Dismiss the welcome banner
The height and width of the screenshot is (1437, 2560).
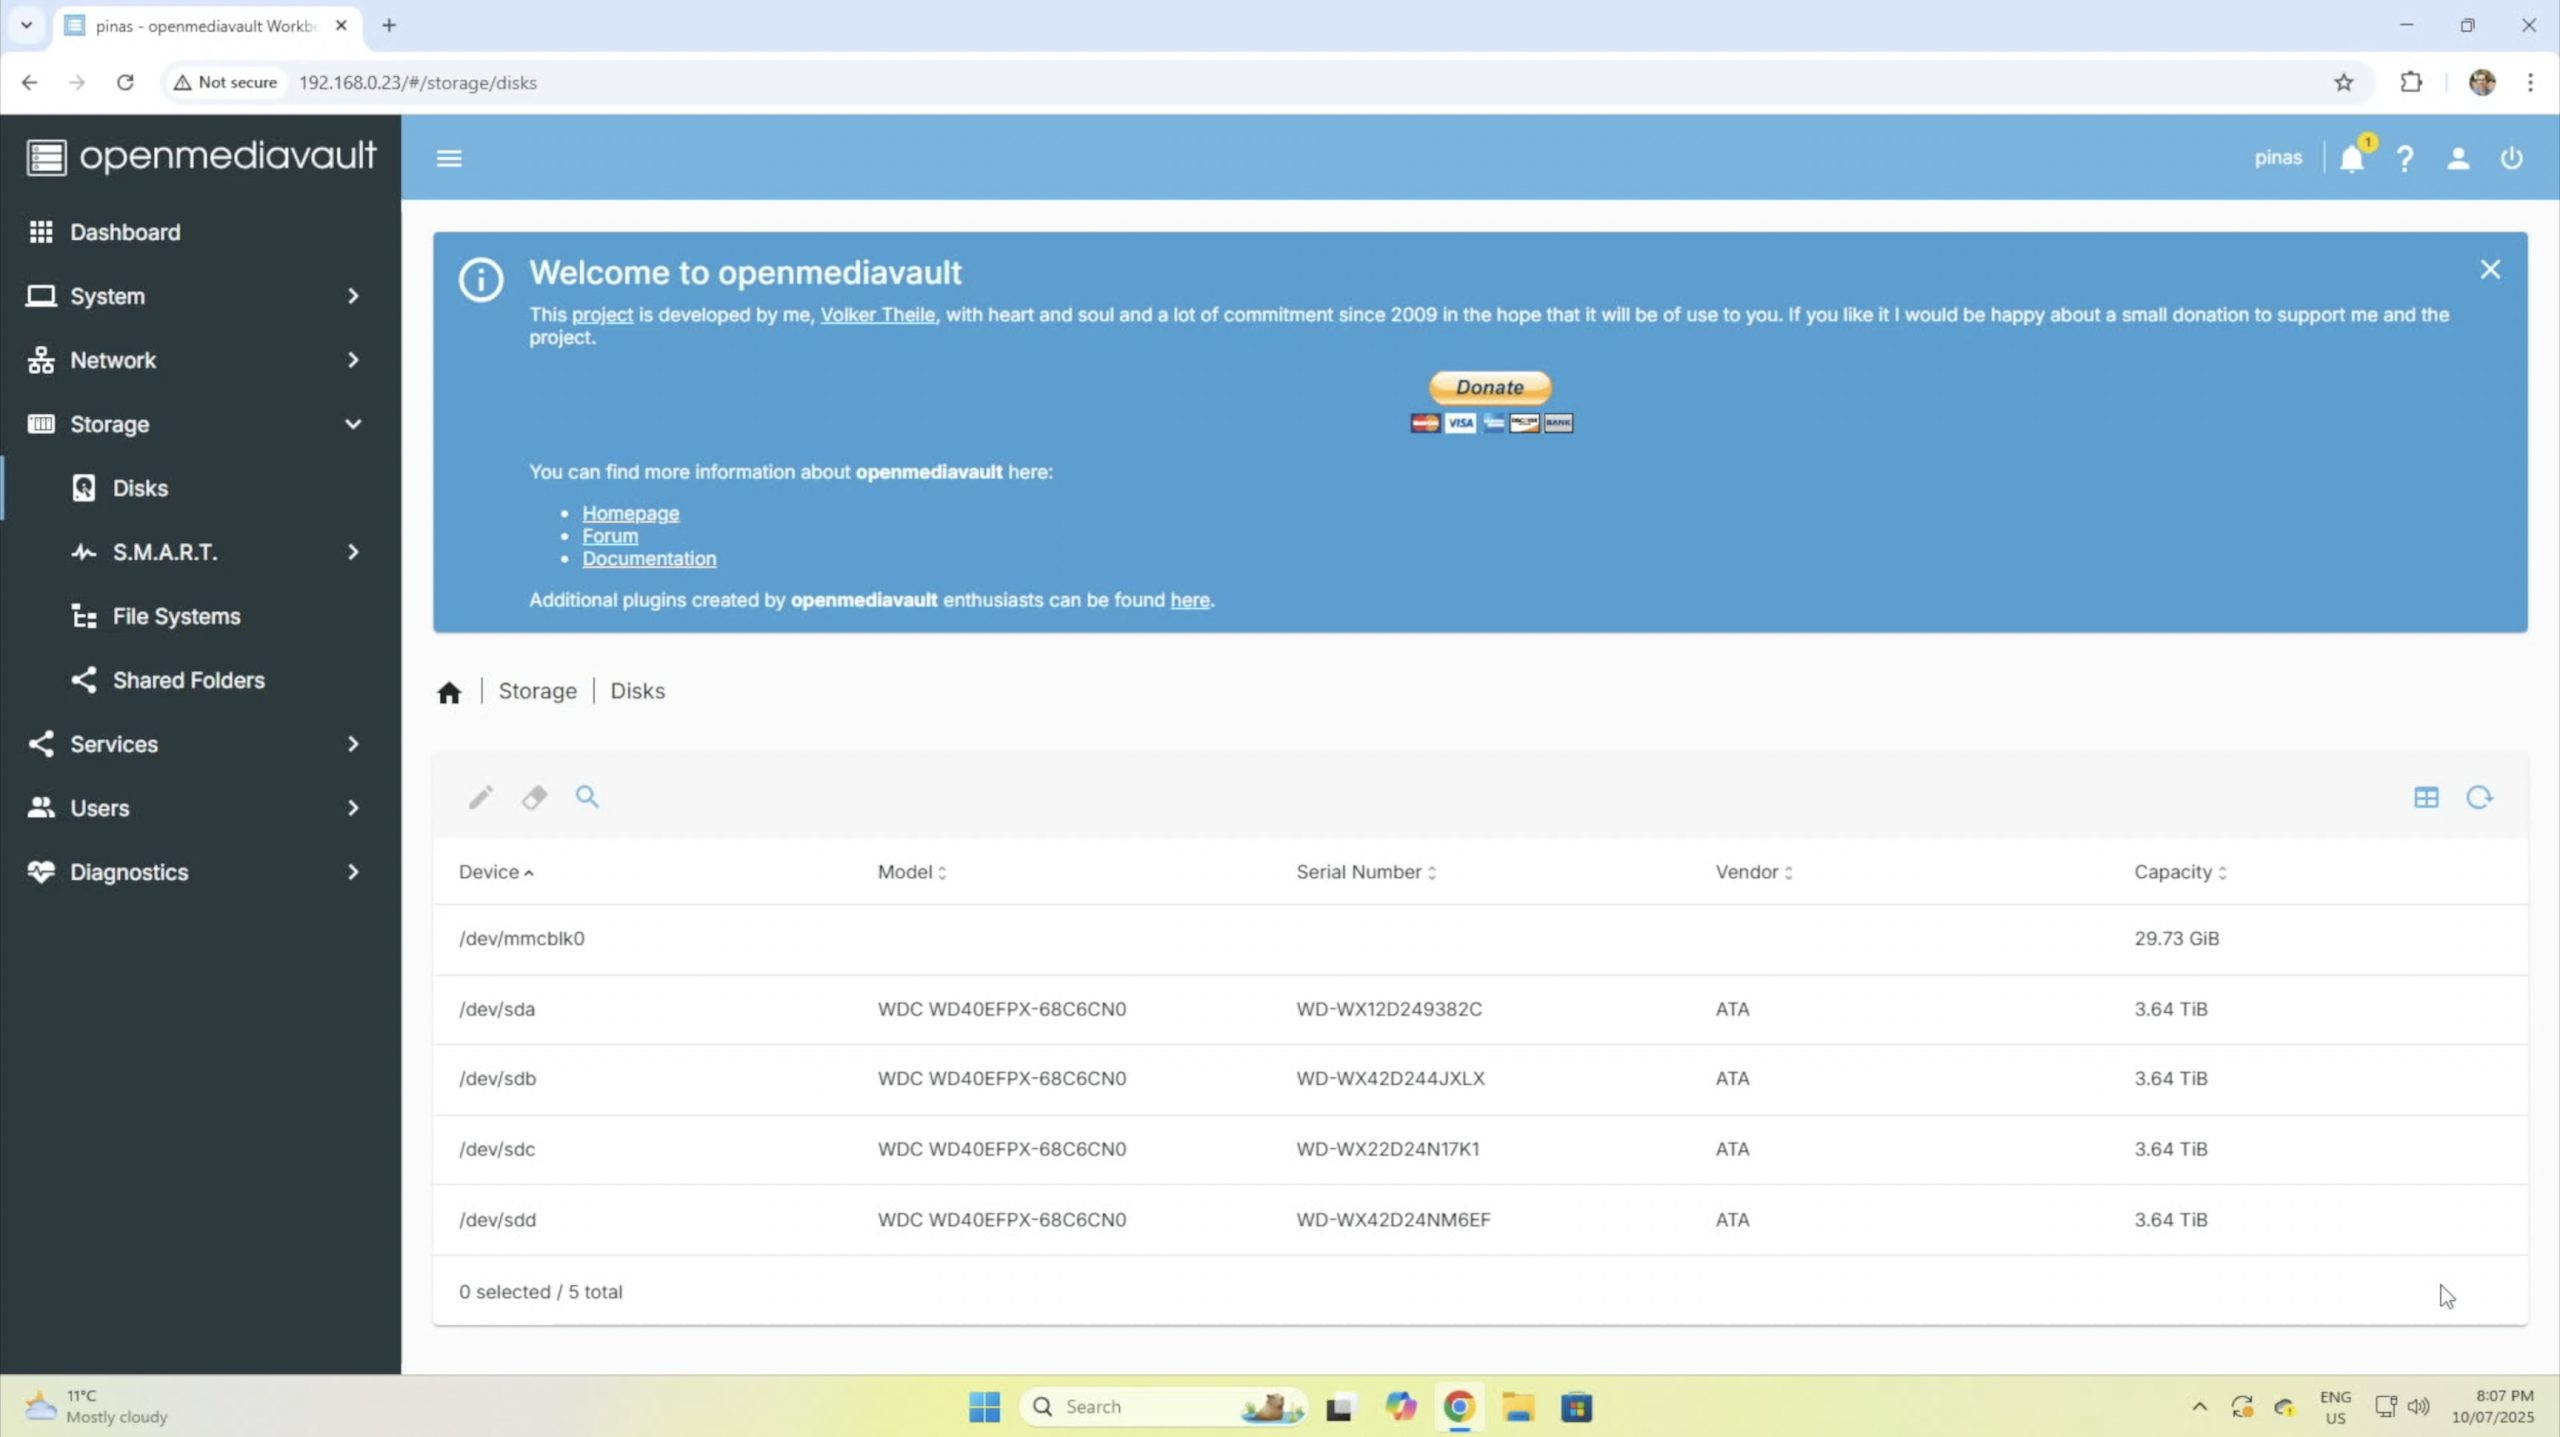tap(2490, 270)
